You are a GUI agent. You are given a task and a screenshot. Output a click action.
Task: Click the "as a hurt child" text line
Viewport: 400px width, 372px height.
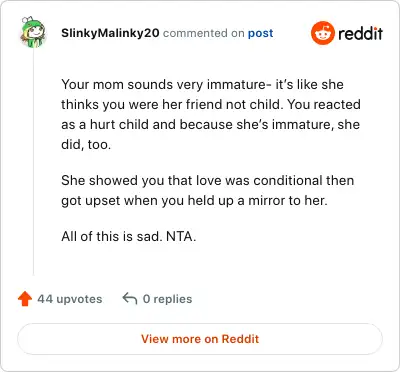click(x=211, y=124)
